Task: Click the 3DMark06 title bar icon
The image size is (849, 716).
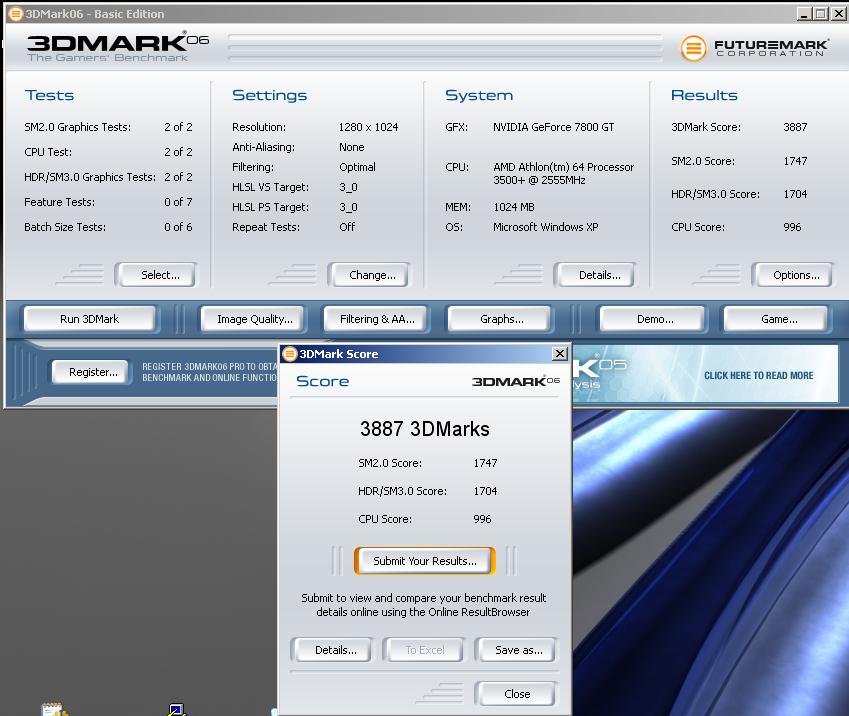Action: pos(16,14)
